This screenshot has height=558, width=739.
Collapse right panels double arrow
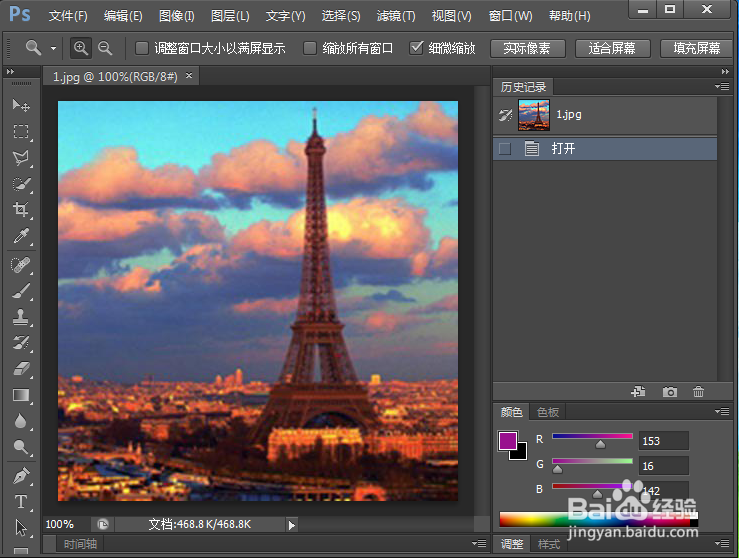pyautogui.click(x=725, y=72)
